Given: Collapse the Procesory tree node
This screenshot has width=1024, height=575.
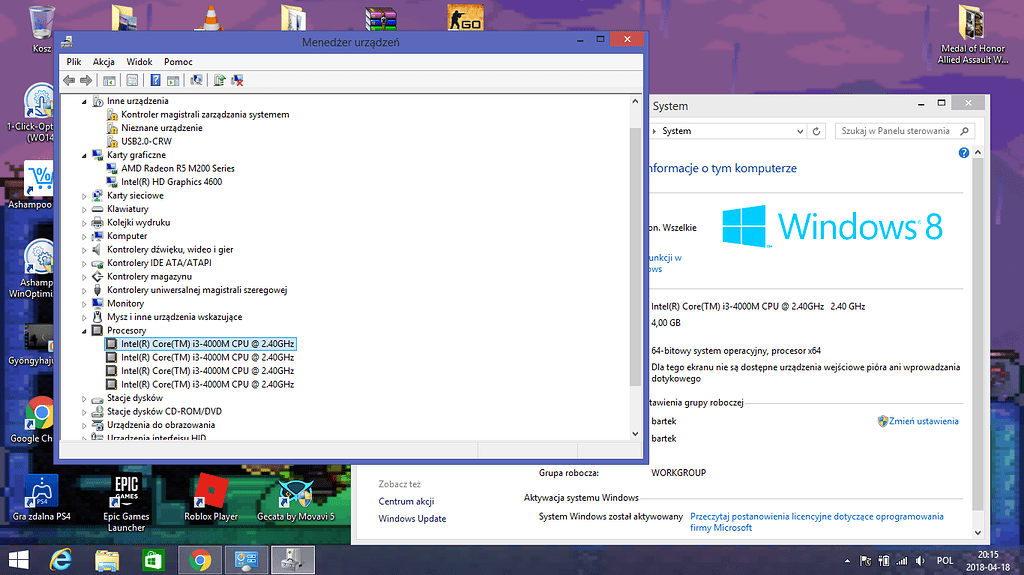Looking at the screenshot, I should tap(85, 330).
